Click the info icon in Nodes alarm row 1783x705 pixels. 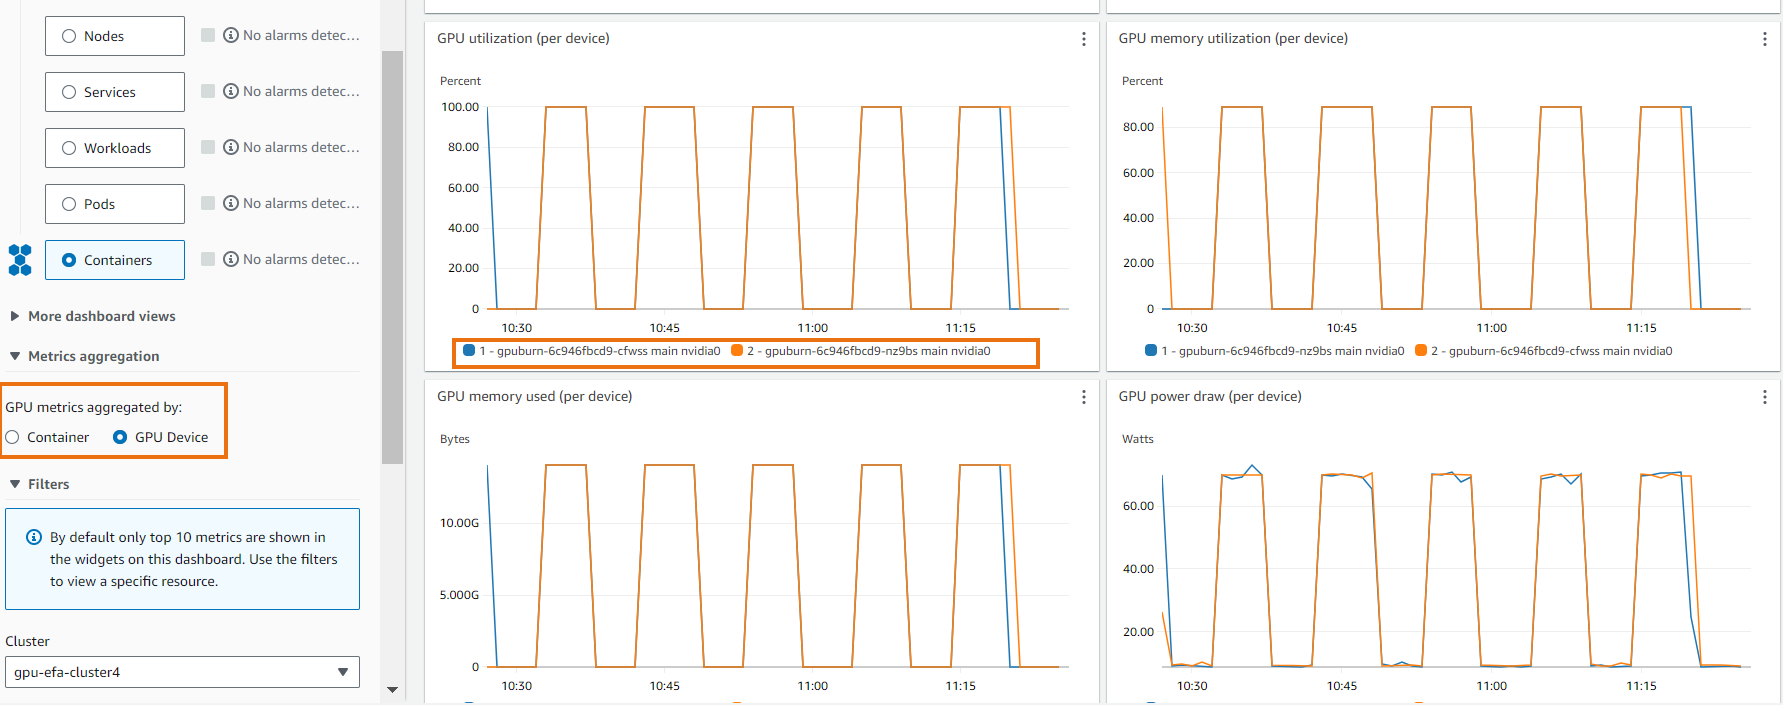[x=231, y=35]
